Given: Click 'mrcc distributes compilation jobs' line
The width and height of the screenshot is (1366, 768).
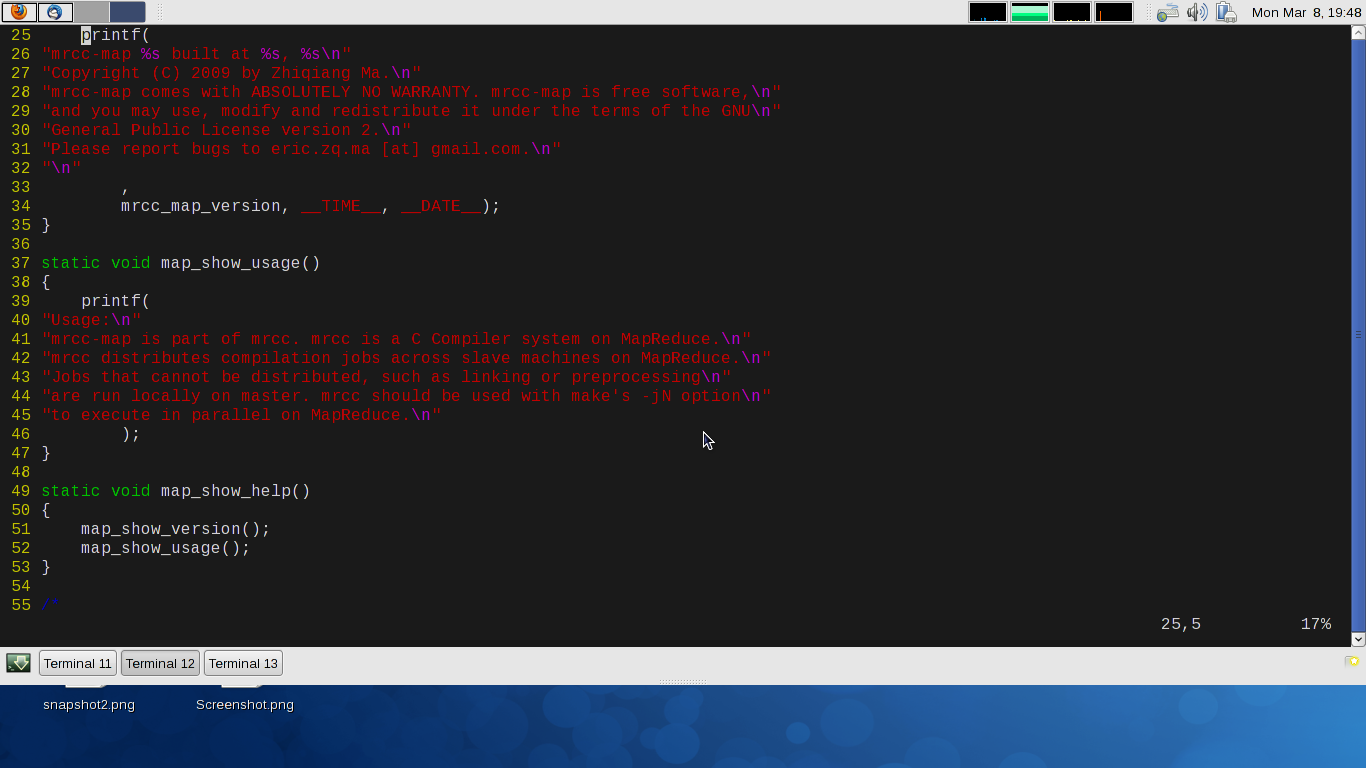Looking at the screenshot, I should coord(406,358).
